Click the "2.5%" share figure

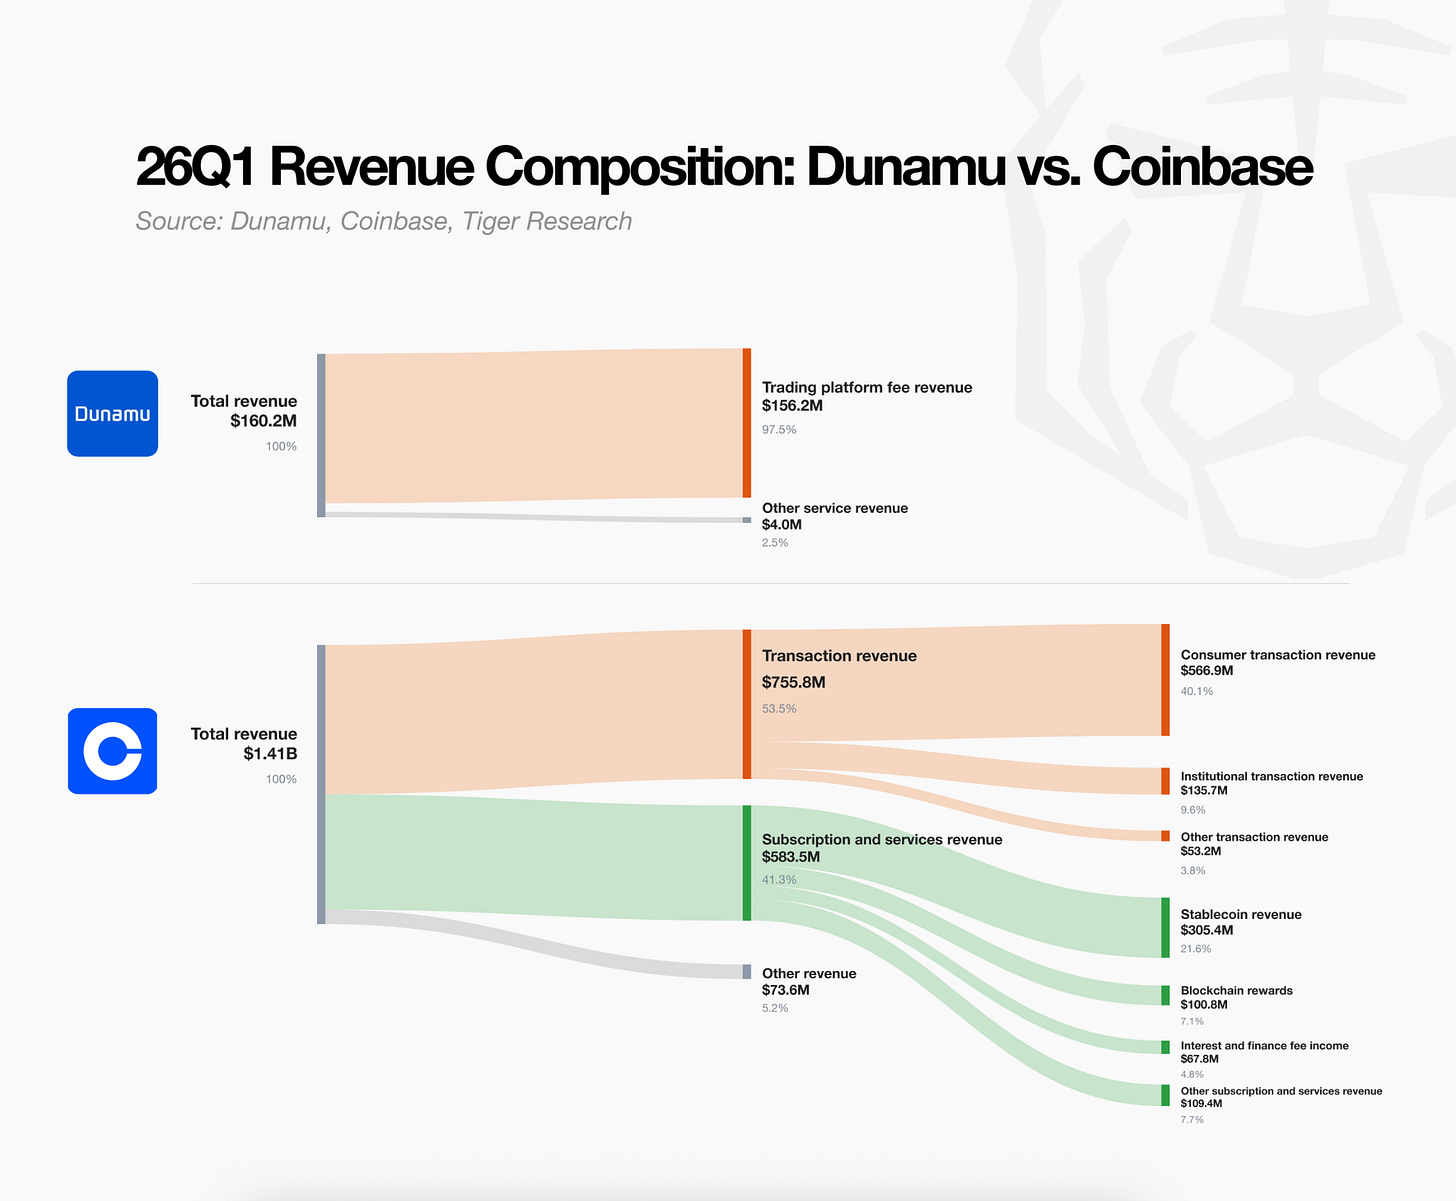pyautogui.click(x=775, y=543)
